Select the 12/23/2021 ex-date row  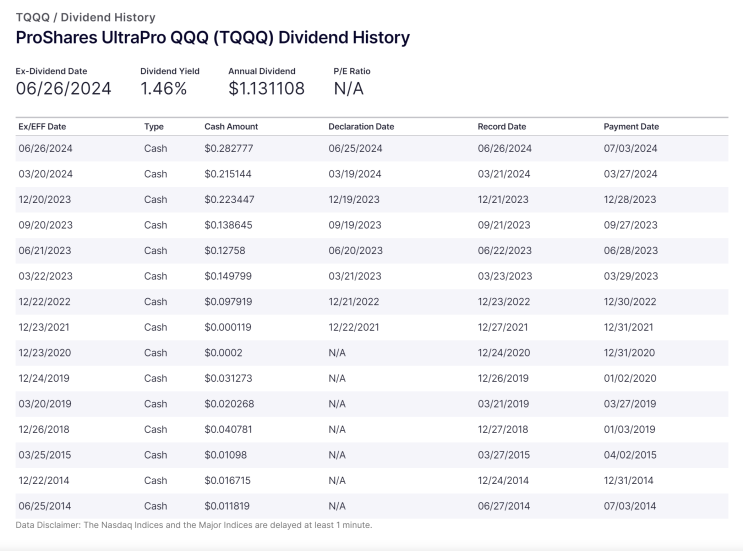pyautogui.click(x=372, y=327)
